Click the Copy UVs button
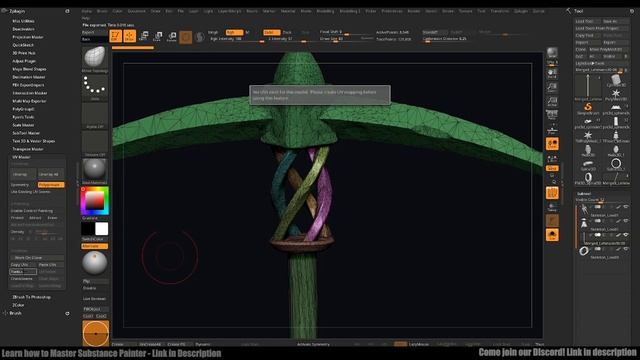The width and height of the screenshot is (640, 360). (x=23, y=264)
